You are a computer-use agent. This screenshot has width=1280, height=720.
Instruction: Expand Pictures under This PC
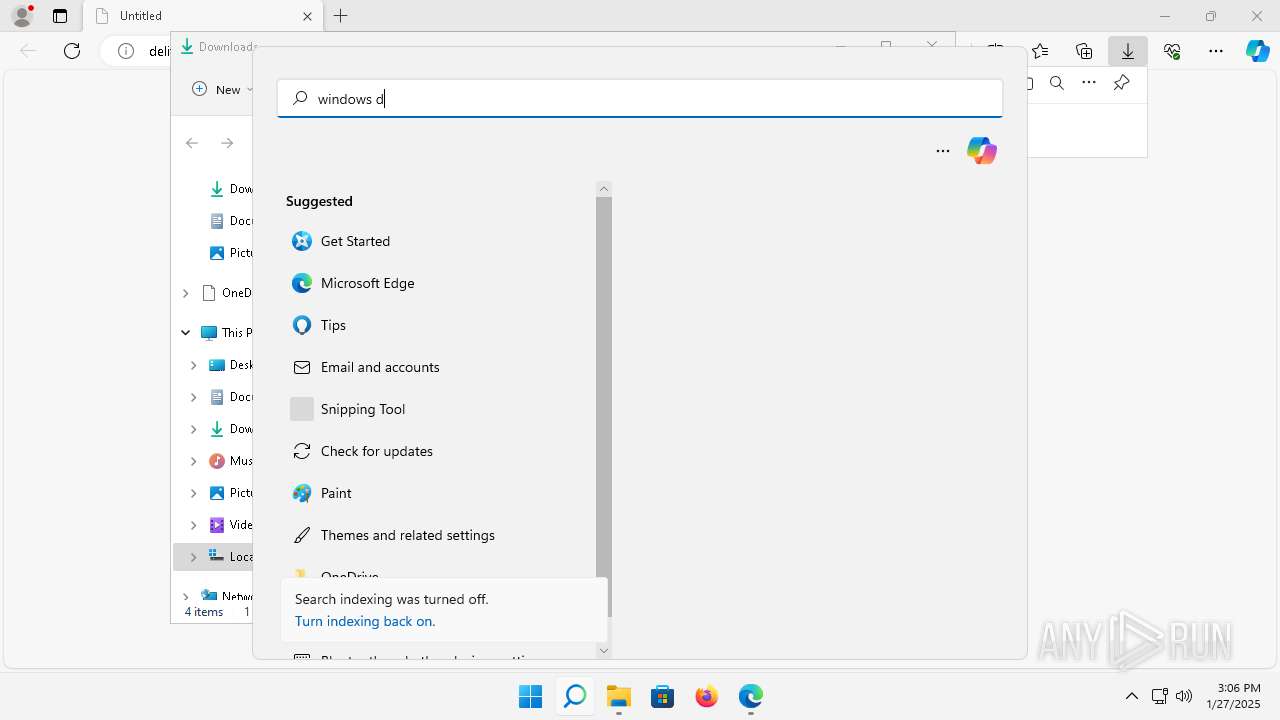coord(193,493)
